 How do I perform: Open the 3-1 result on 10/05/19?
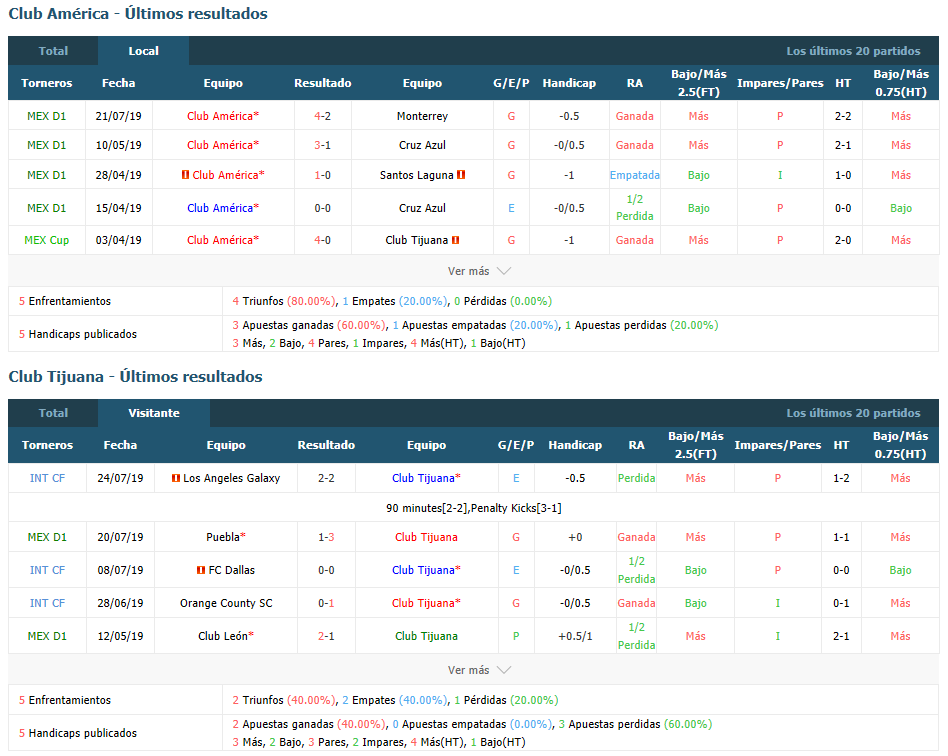(x=323, y=145)
